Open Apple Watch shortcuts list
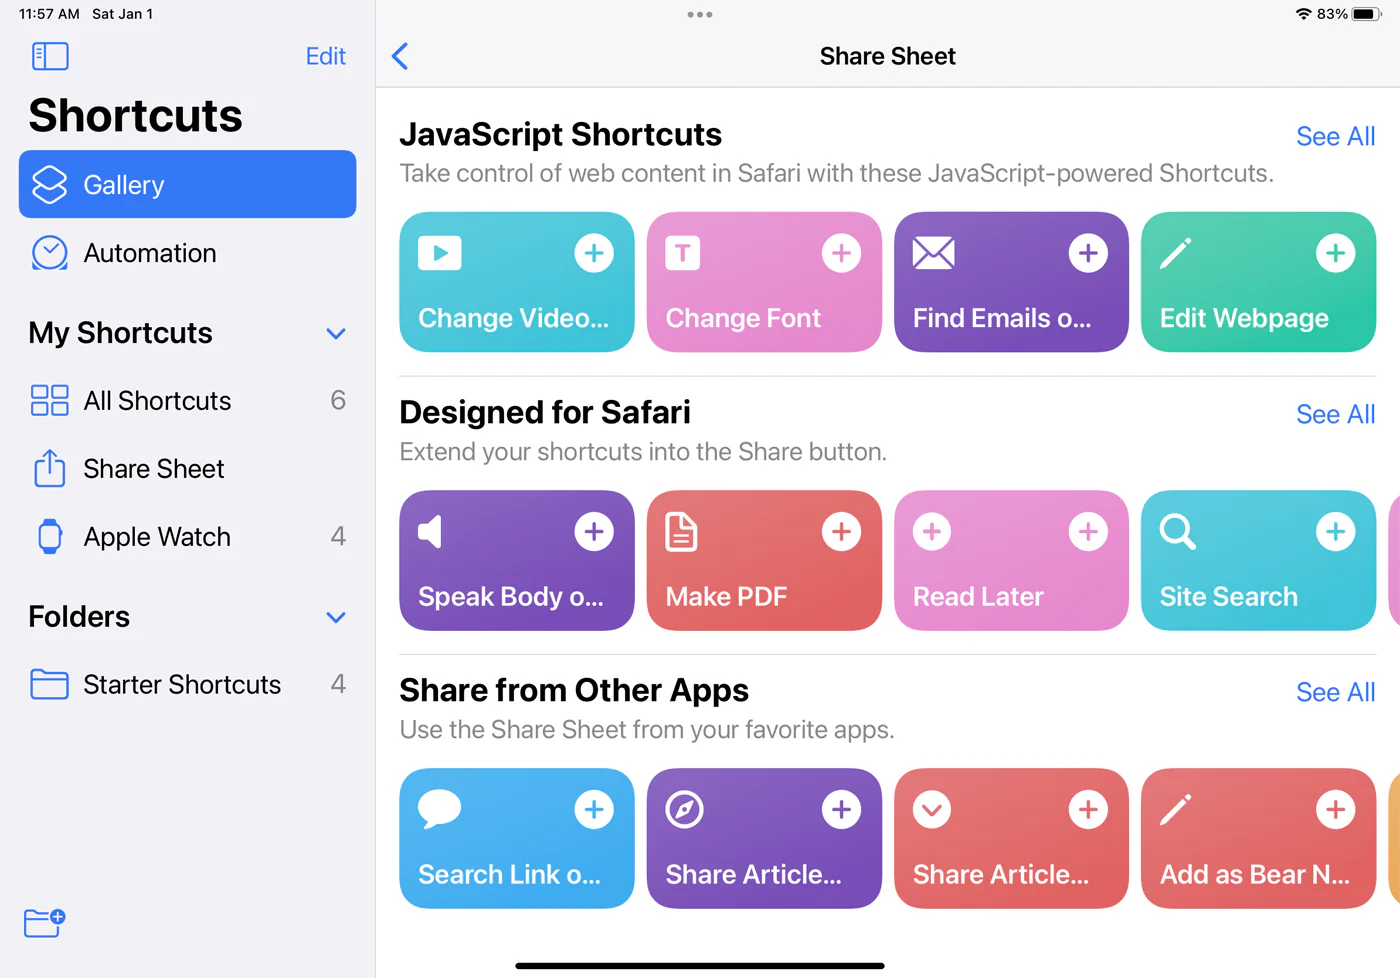Viewport: 1400px width, 978px height. tap(157, 537)
